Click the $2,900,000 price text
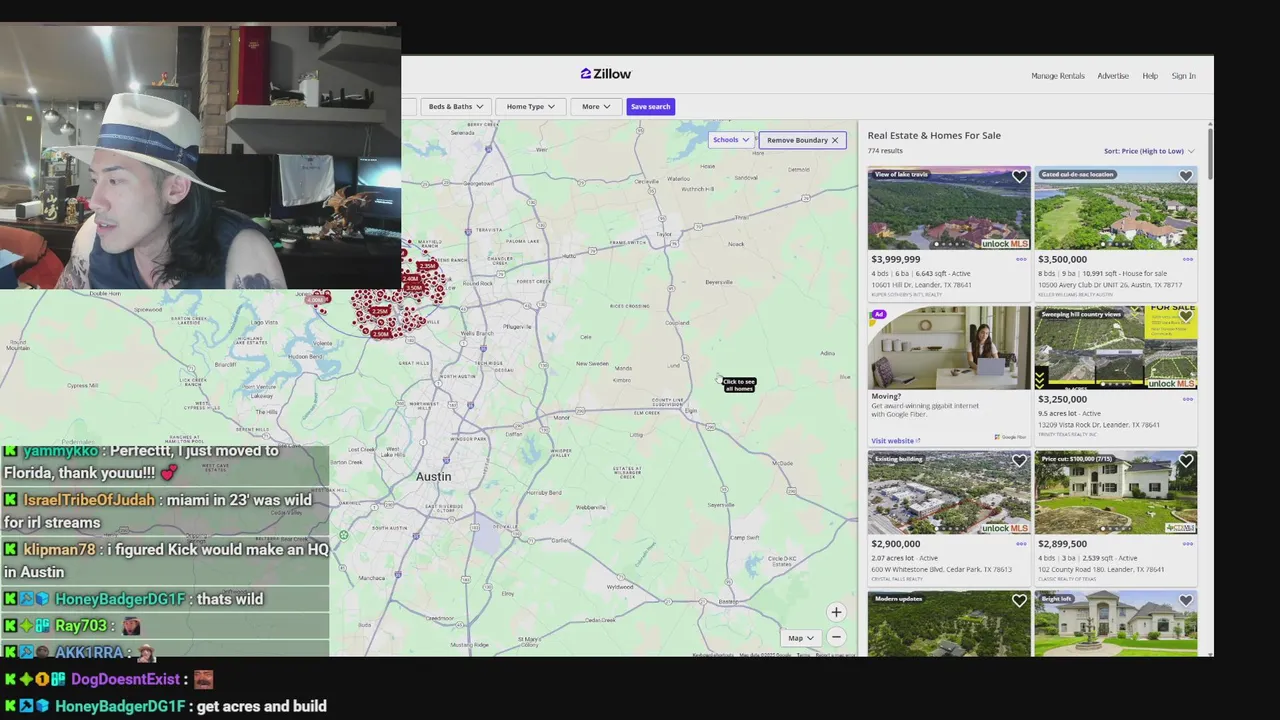Viewport: 1280px width, 720px height. [x=895, y=544]
